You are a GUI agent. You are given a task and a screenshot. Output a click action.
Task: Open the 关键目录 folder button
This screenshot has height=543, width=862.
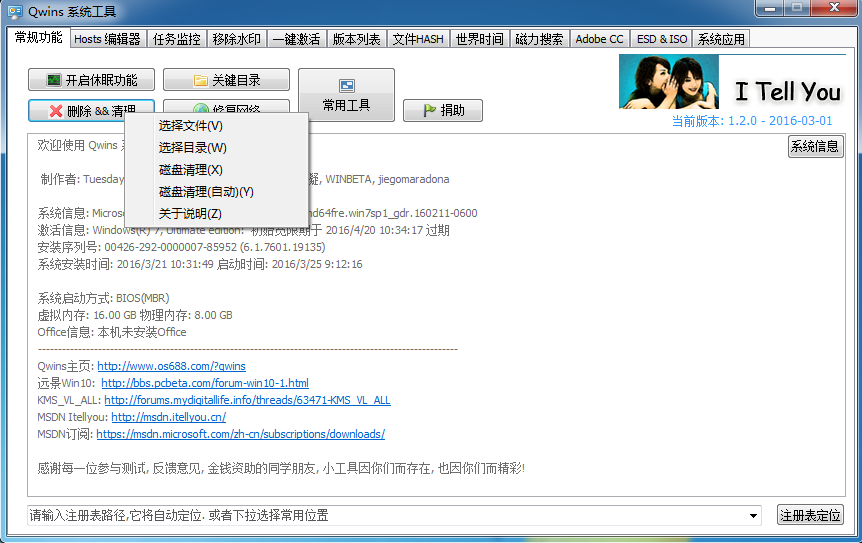[x=226, y=80]
